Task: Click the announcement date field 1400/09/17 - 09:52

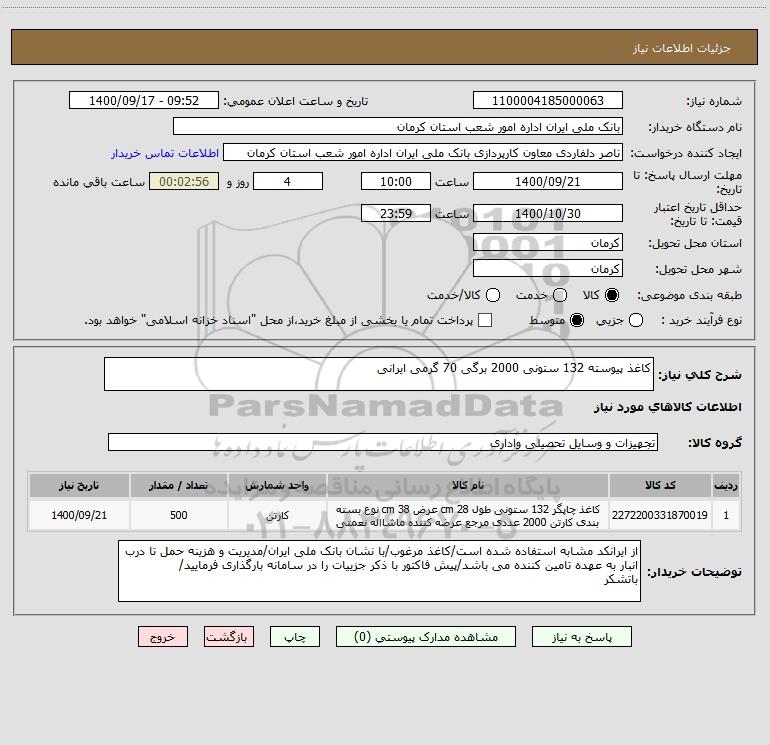Action: point(144,101)
